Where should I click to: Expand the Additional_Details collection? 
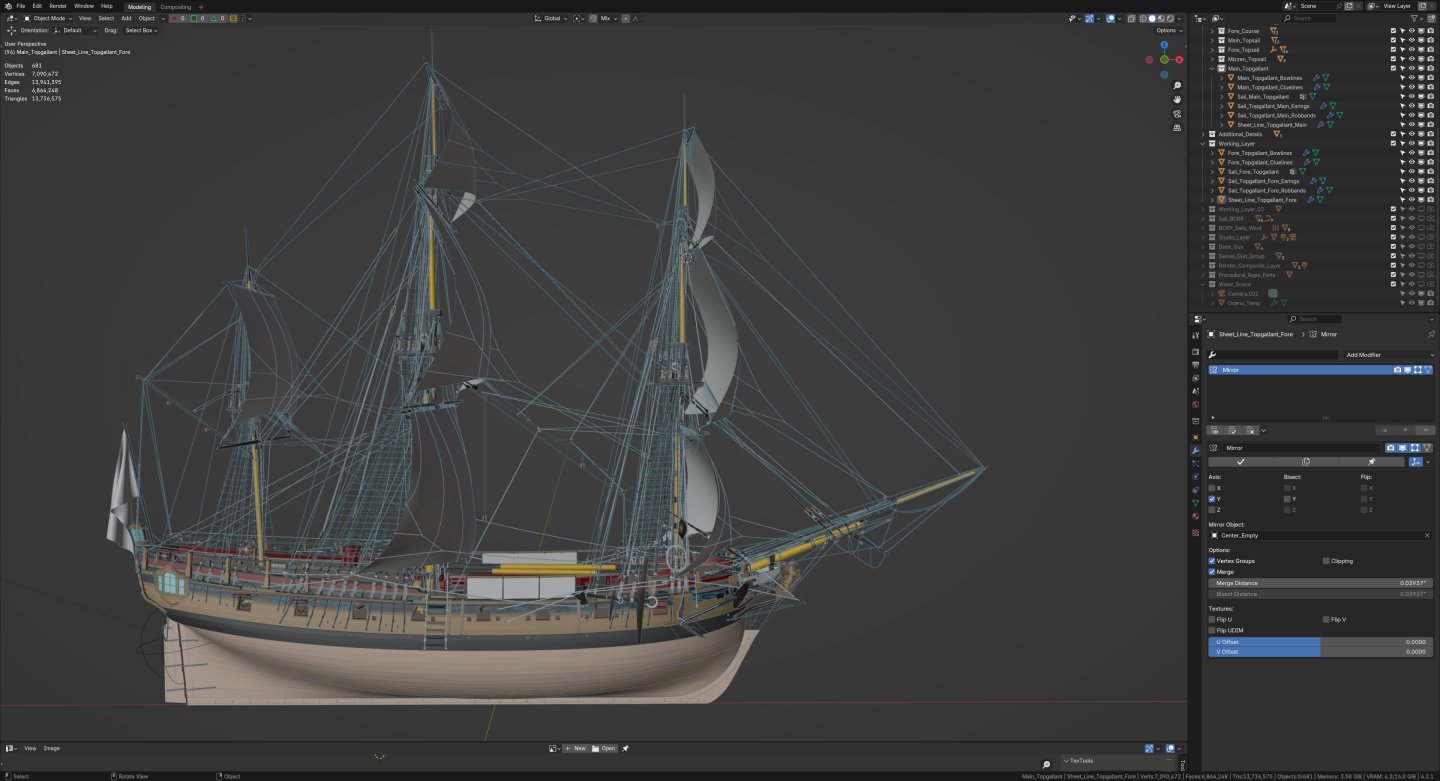[1204, 134]
